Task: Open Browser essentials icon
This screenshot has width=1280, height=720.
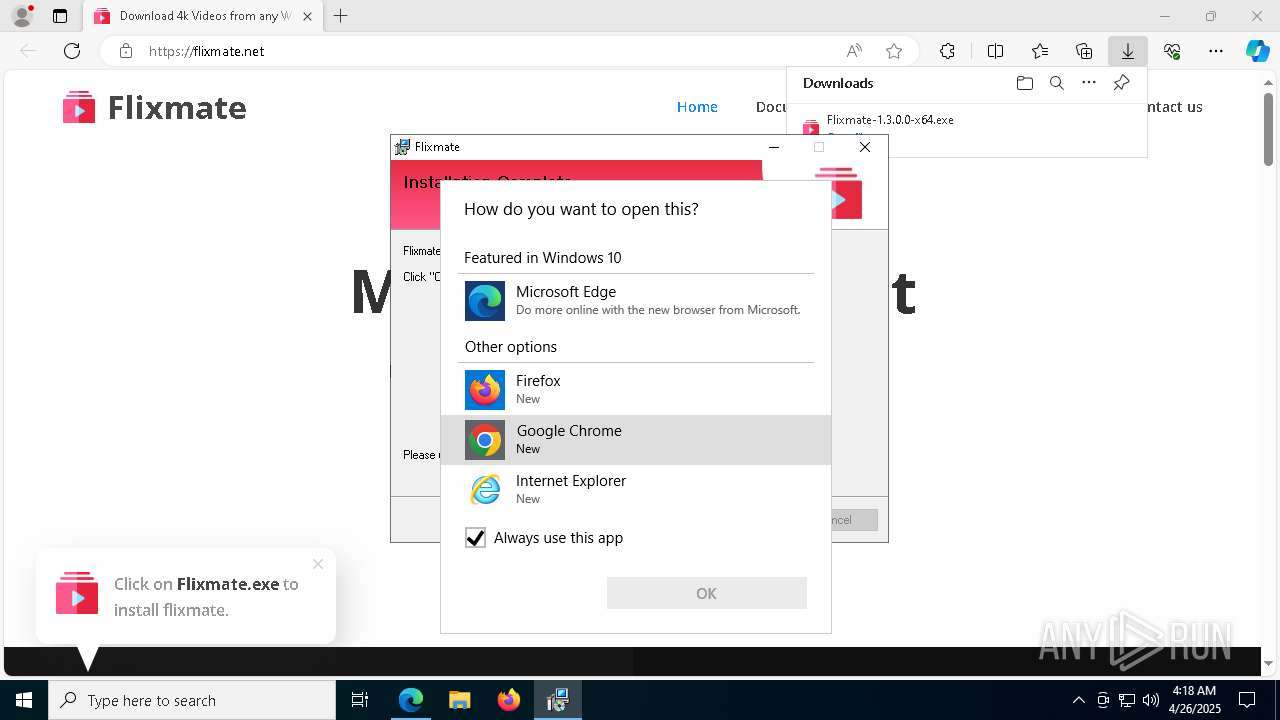Action: (1172, 51)
